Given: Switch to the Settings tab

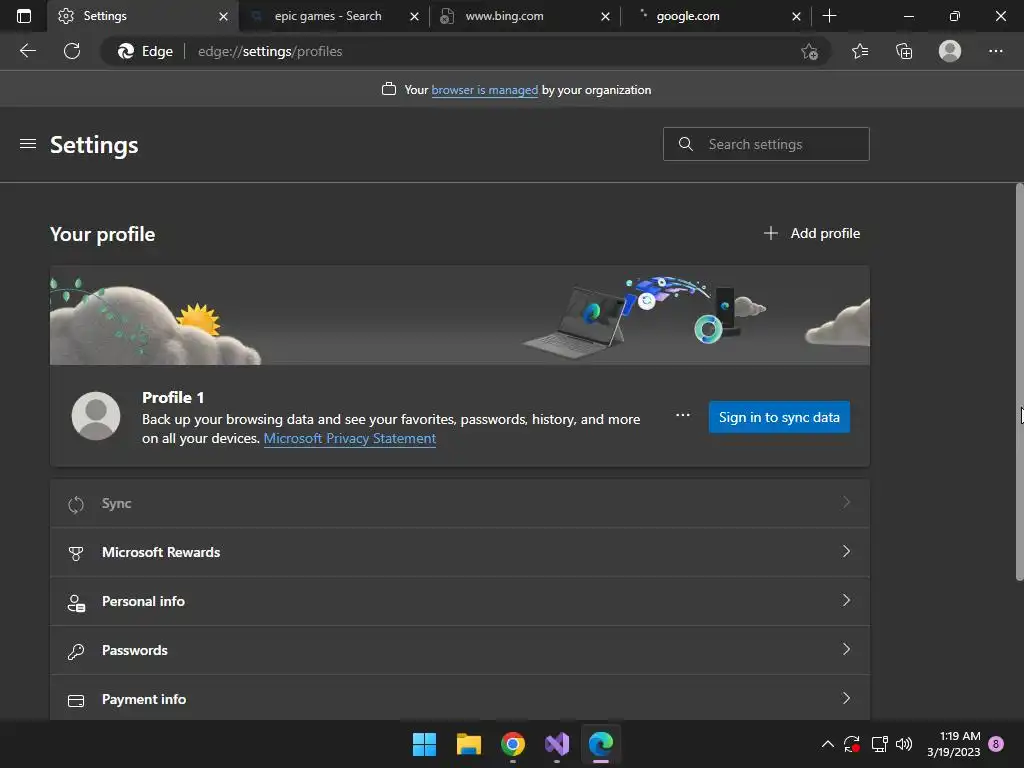Looking at the screenshot, I should tap(143, 16).
